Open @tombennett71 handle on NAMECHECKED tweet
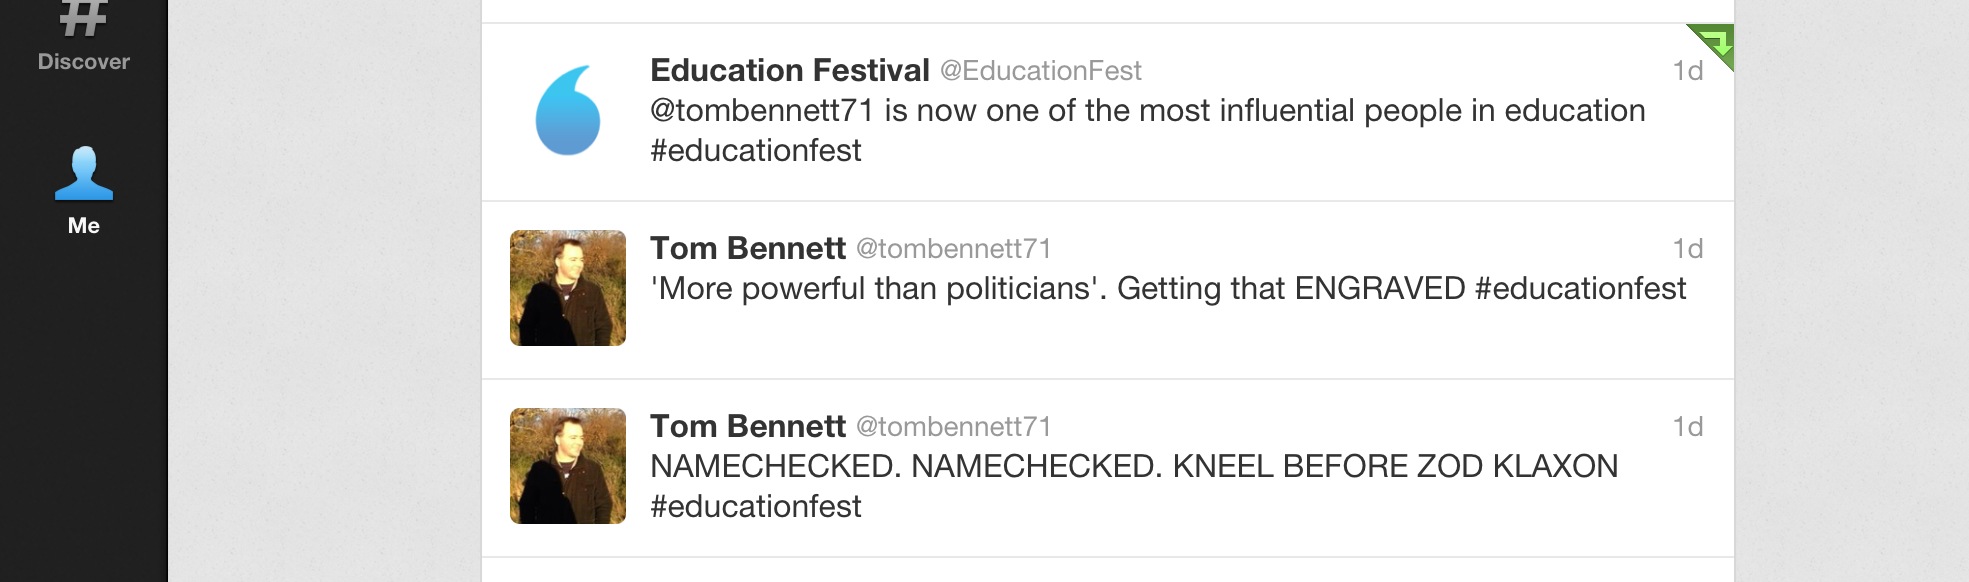Viewport: 1969px width, 582px height. 953,427
